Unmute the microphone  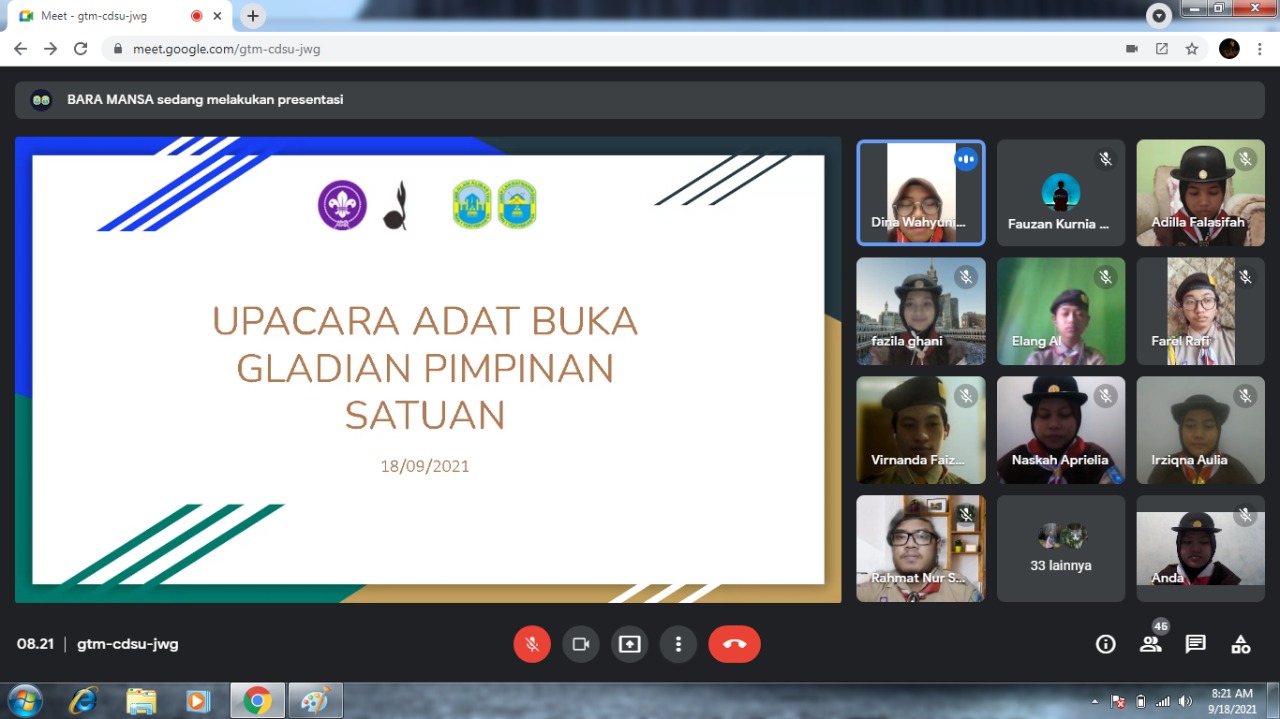tap(532, 644)
